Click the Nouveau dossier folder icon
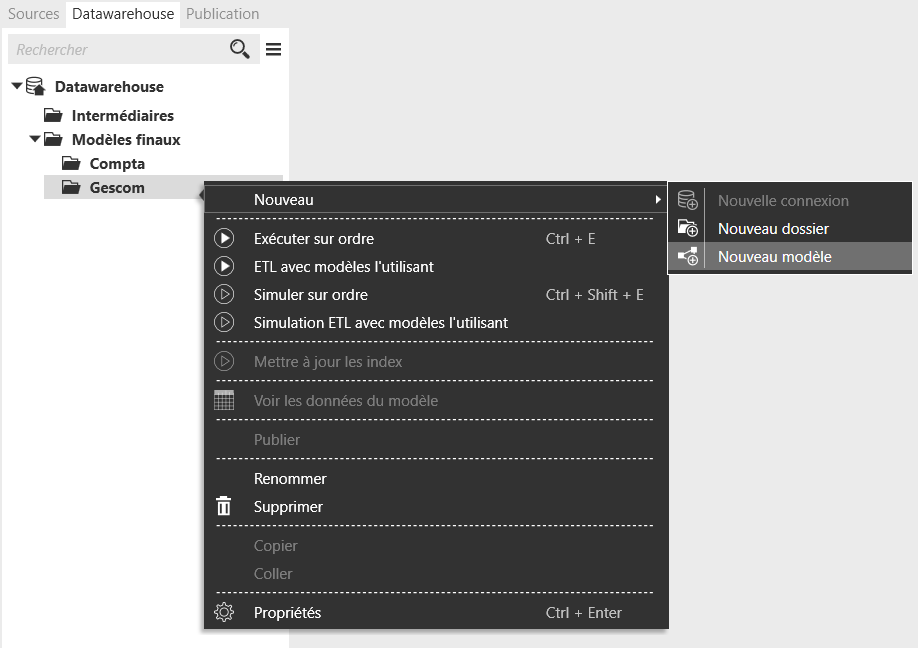Image resolution: width=918 pixels, height=648 pixels. pos(687,228)
